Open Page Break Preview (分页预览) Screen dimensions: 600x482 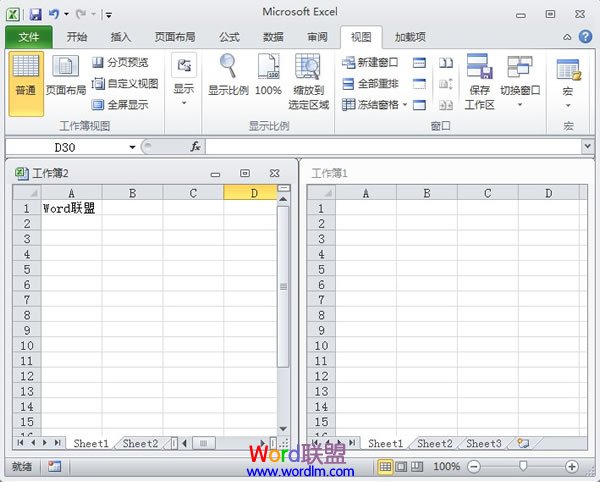[120, 62]
